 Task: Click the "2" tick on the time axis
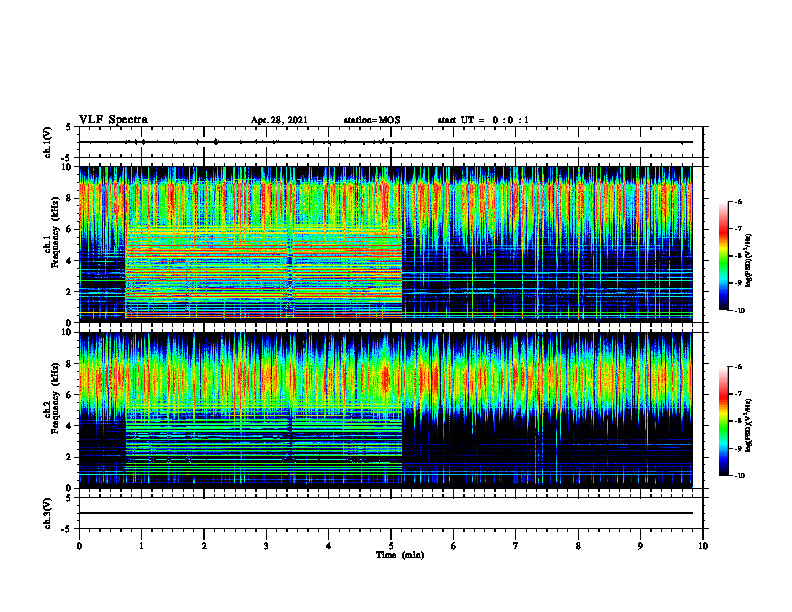[204, 546]
